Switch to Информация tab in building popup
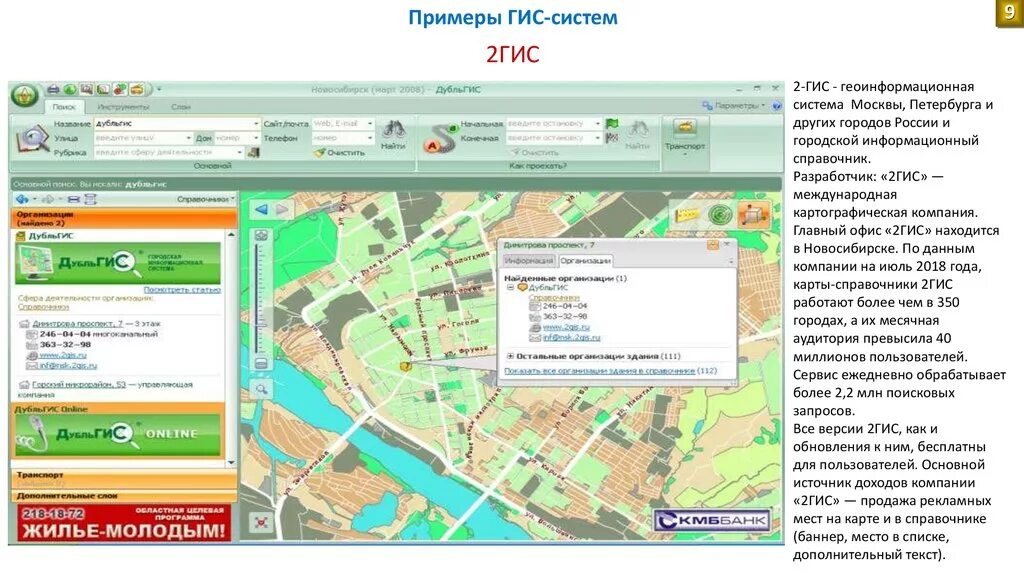This screenshot has width=1024, height=574. click(528, 261)
